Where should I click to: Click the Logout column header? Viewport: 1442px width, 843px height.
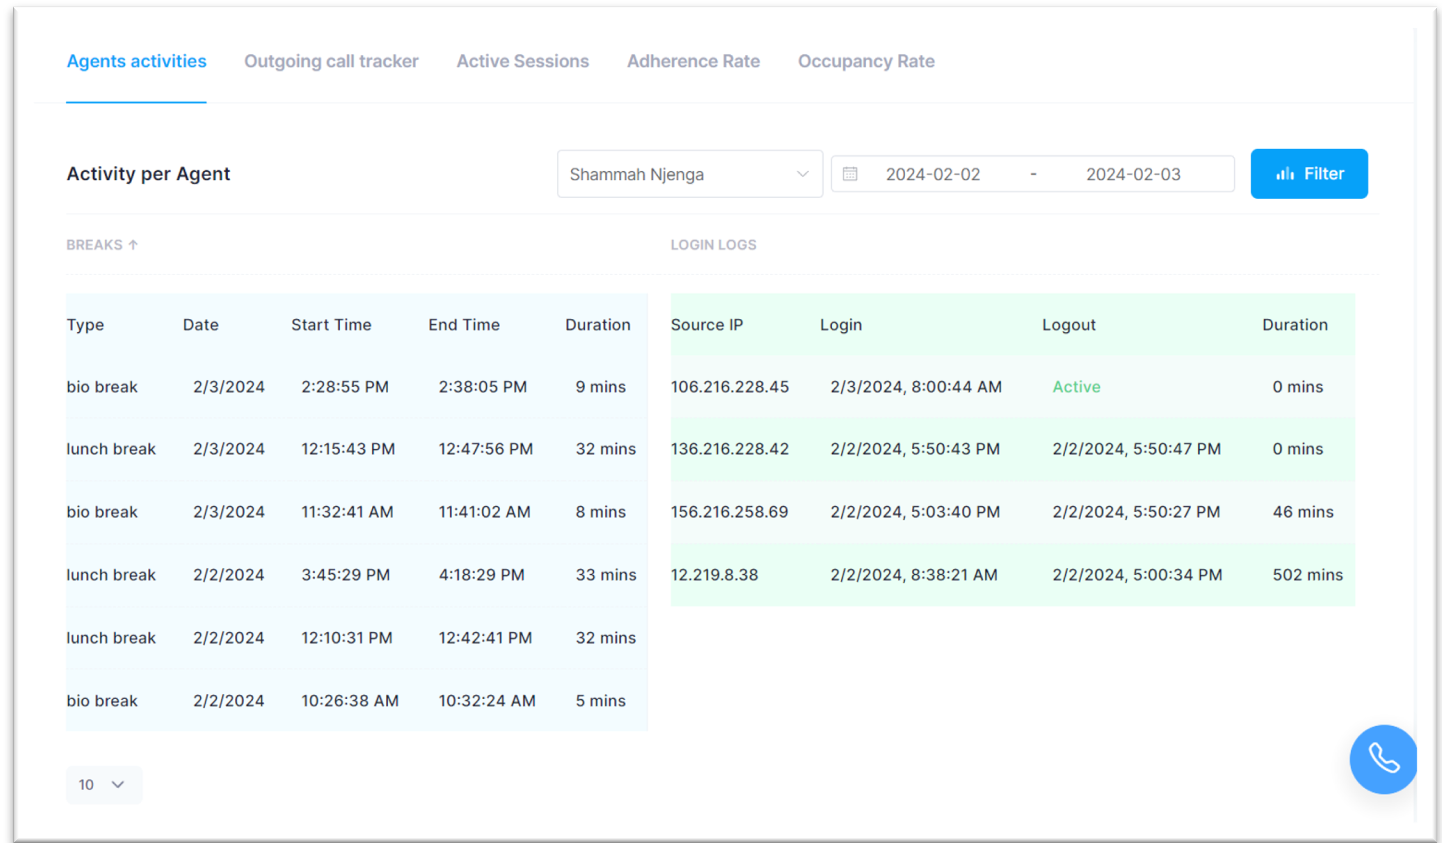coord(1069,325)
